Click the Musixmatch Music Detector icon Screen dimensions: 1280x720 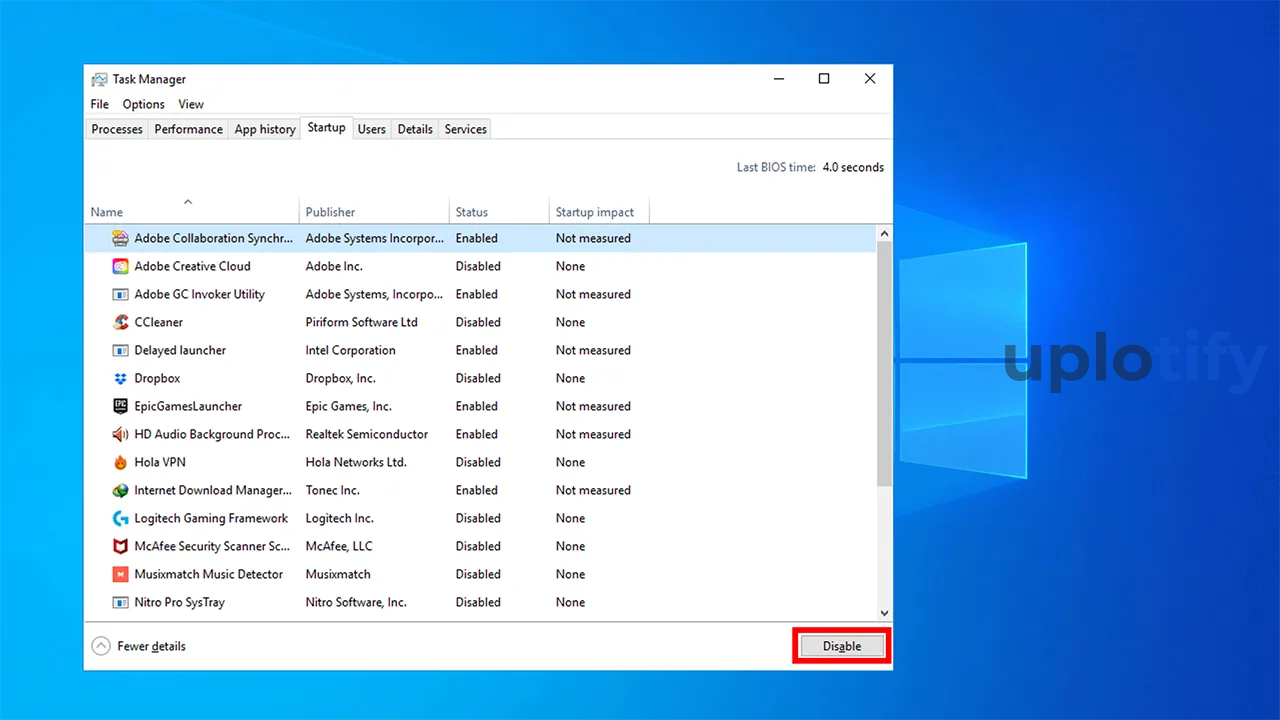120,574
